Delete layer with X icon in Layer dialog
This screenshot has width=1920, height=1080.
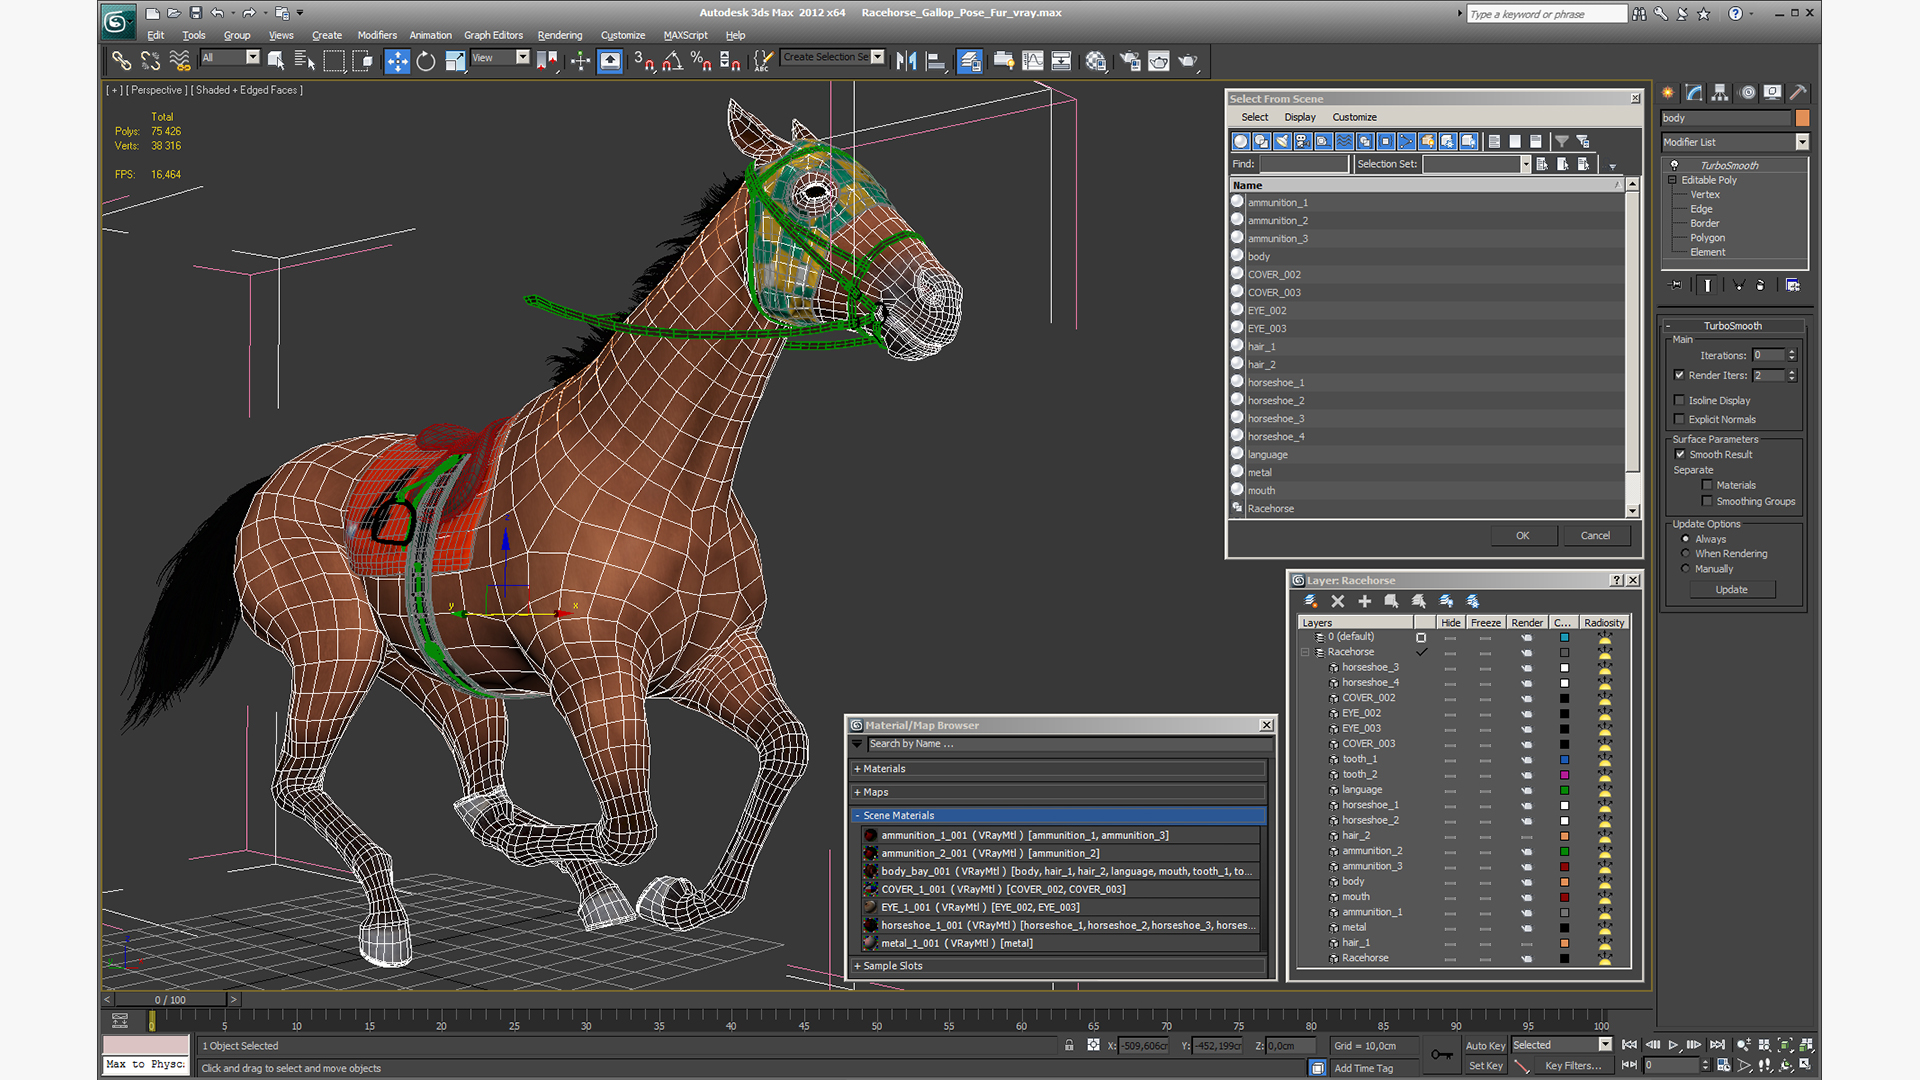tap(1338, 601)
